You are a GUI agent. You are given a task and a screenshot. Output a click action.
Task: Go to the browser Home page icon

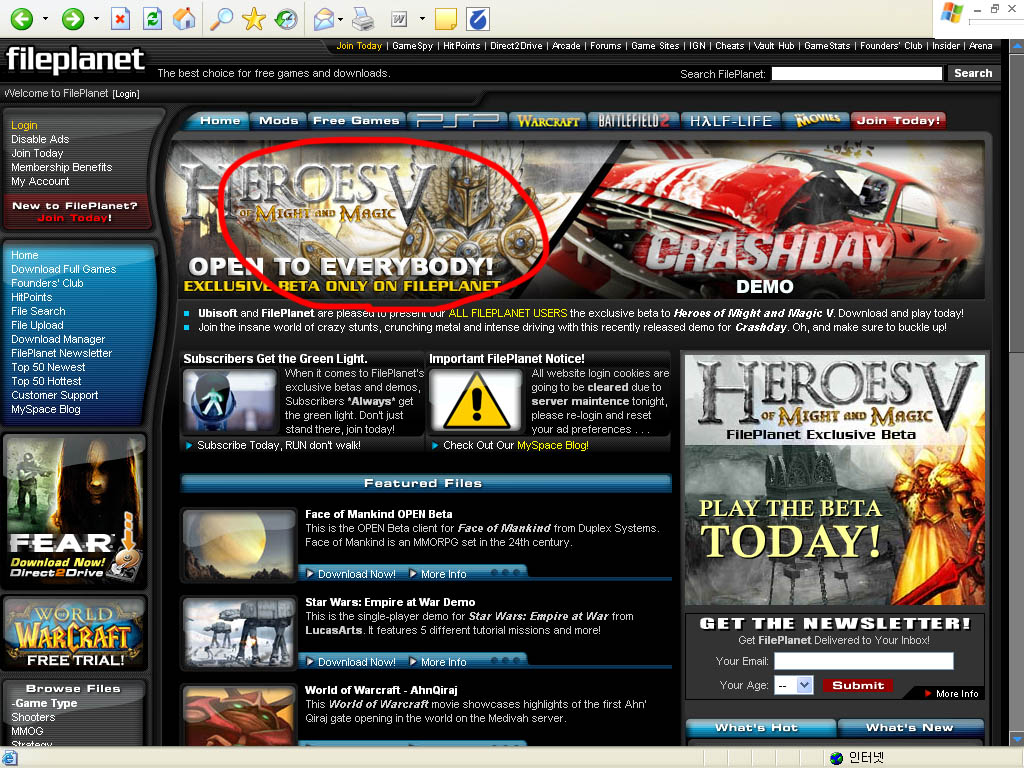pos(184,19)
